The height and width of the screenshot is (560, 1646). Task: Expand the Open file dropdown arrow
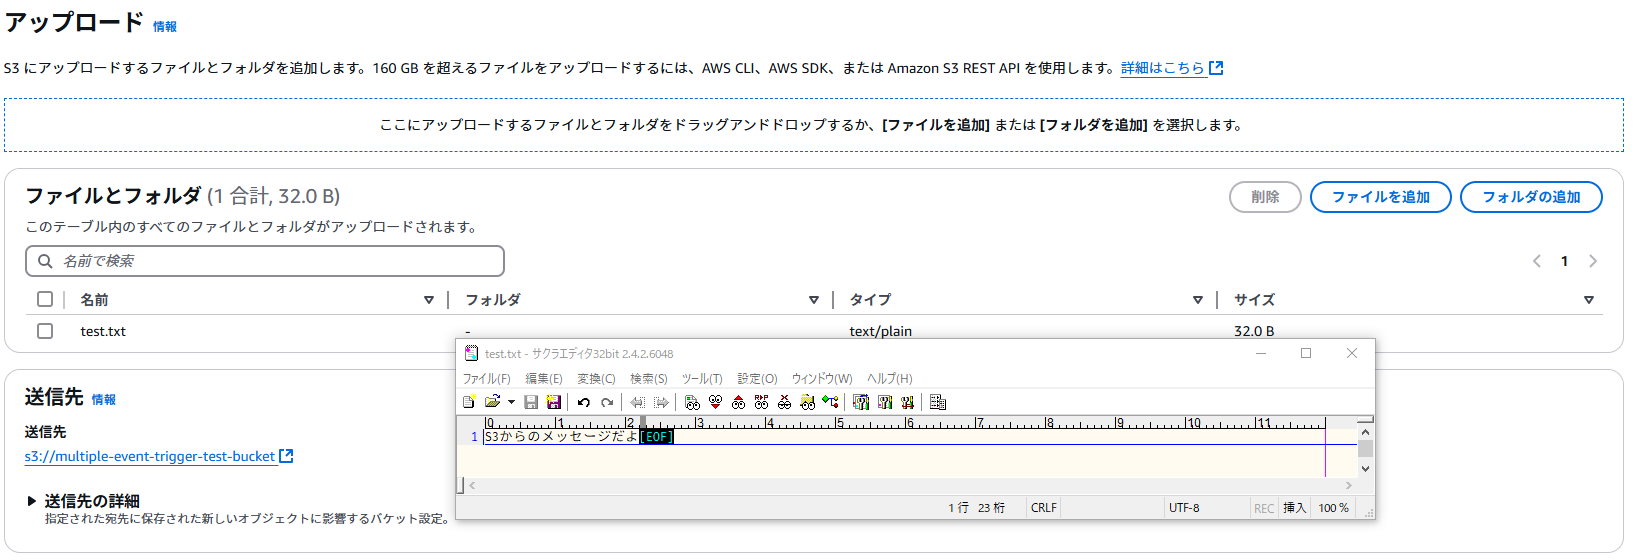pyautogui.click(x=511, y=402)
